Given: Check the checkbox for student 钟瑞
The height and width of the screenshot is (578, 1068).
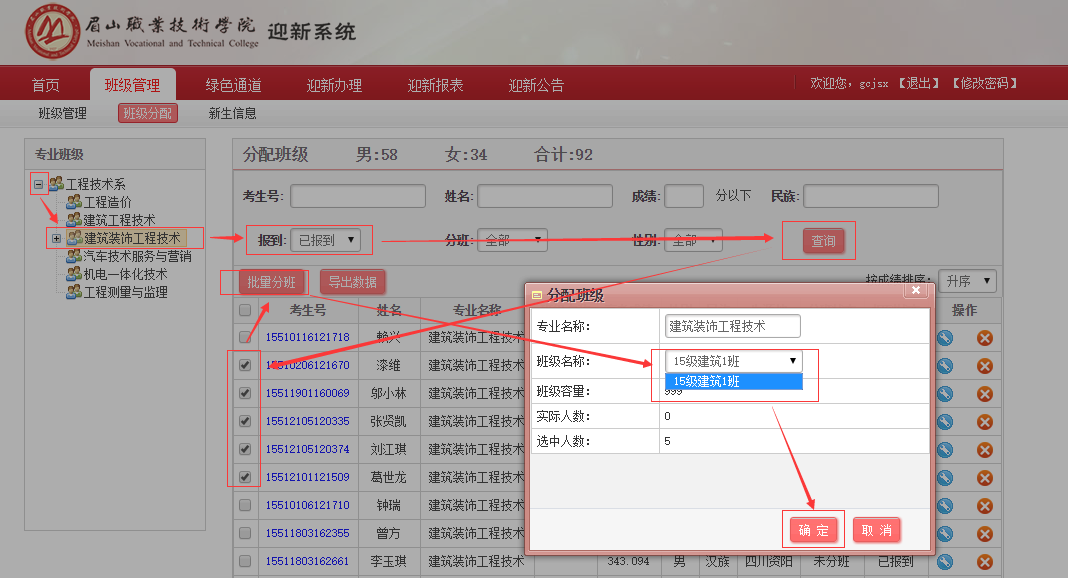Looking at the screenshot, I should tap(245, 506).
